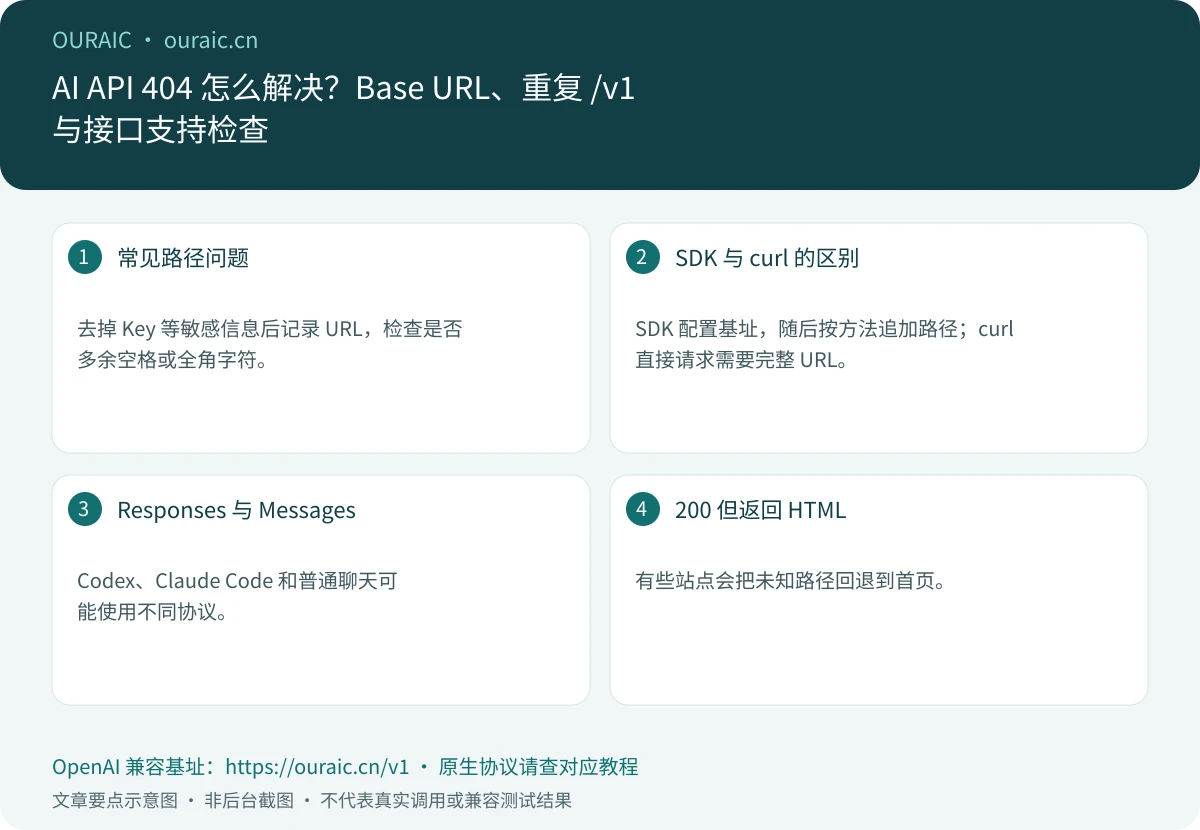Click the number 3 badge beside Responses 与 Messages
This screenshot has width=1200, height=830.
click(84, 509)
